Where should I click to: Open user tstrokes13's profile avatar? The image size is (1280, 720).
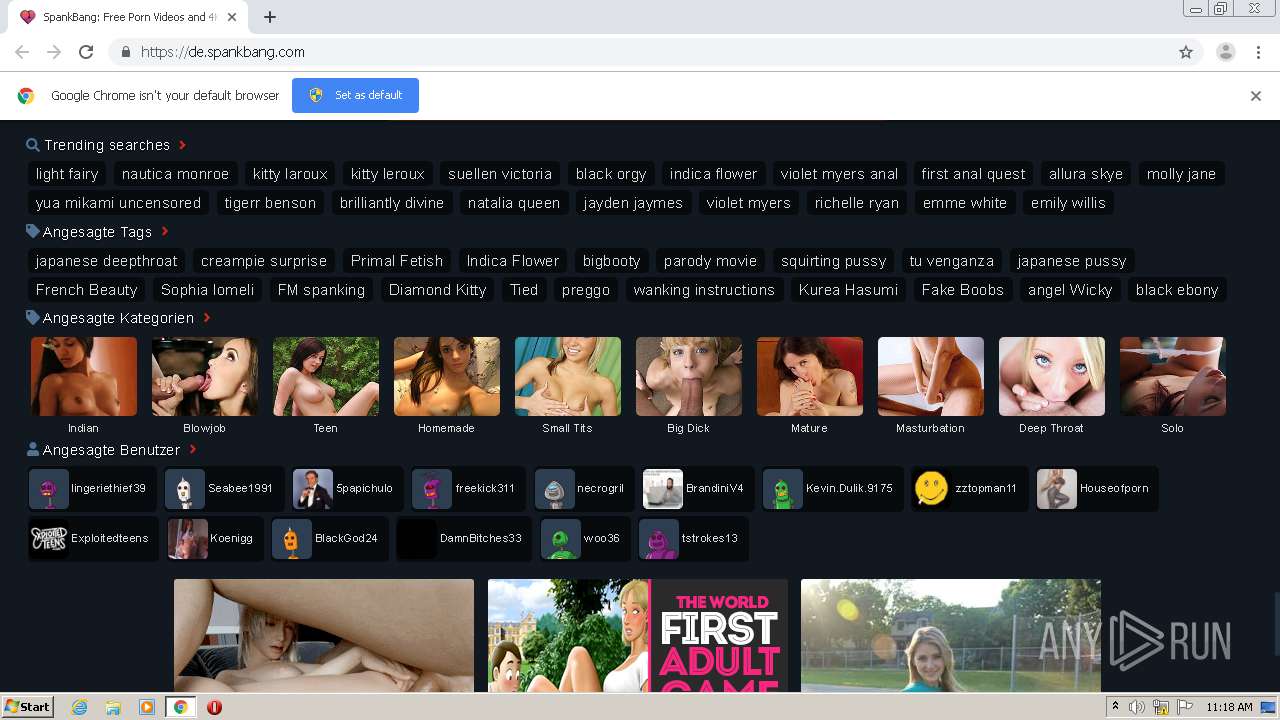[x=659, y=539]
